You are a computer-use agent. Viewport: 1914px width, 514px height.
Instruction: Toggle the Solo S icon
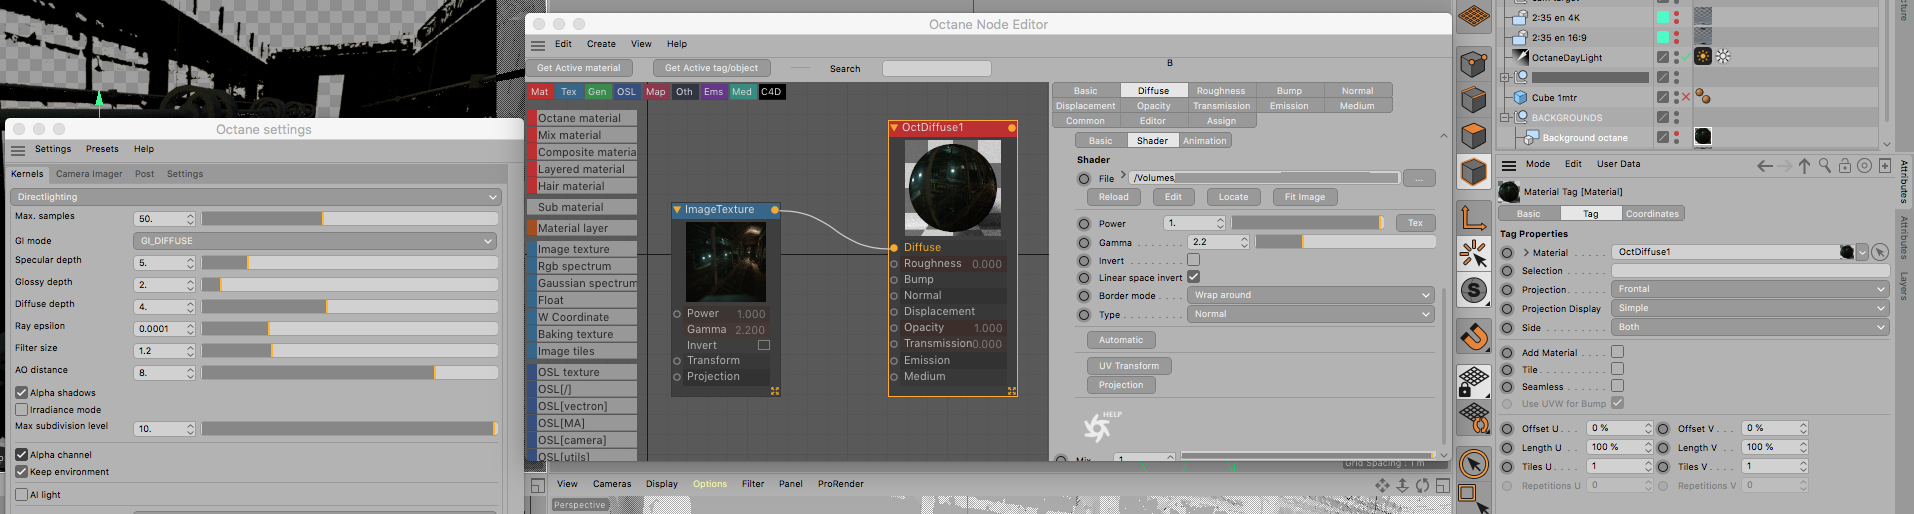(1473, 291)
